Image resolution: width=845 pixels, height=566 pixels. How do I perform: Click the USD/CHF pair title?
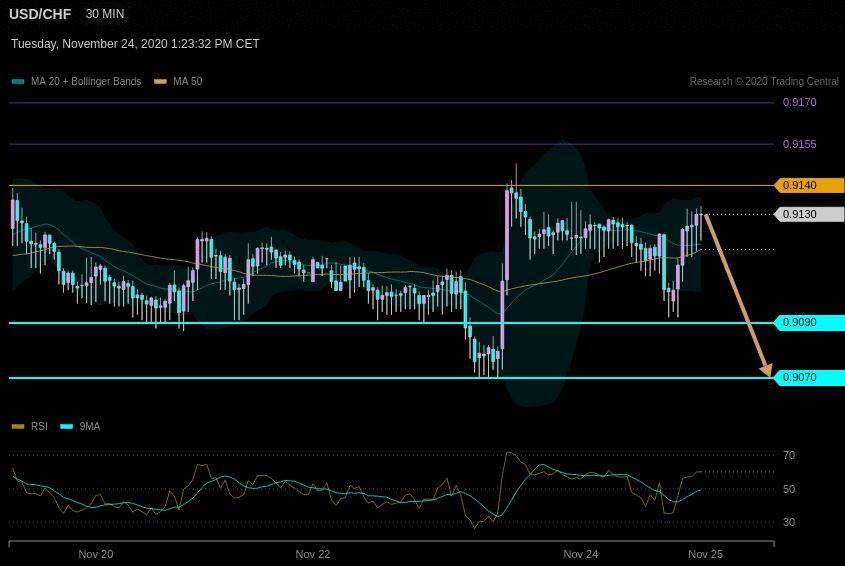tap(40, 14)
